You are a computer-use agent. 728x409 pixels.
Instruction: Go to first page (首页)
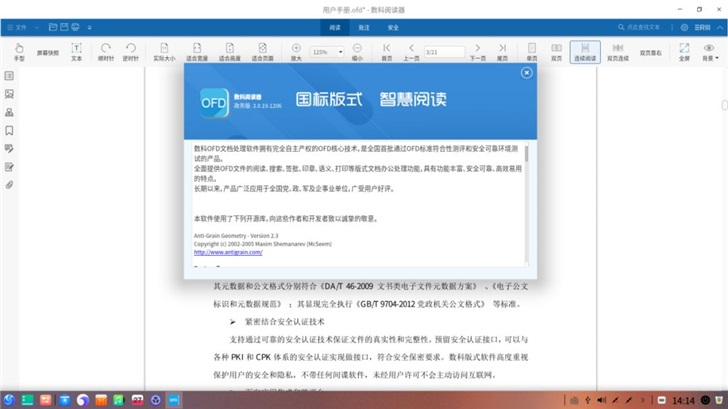387,52
